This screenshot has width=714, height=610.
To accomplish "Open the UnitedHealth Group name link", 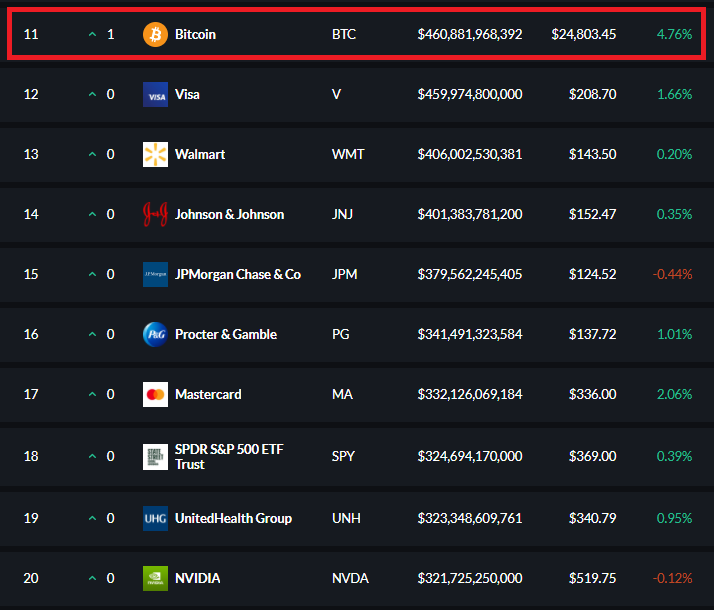I will [x=233, y=518].
